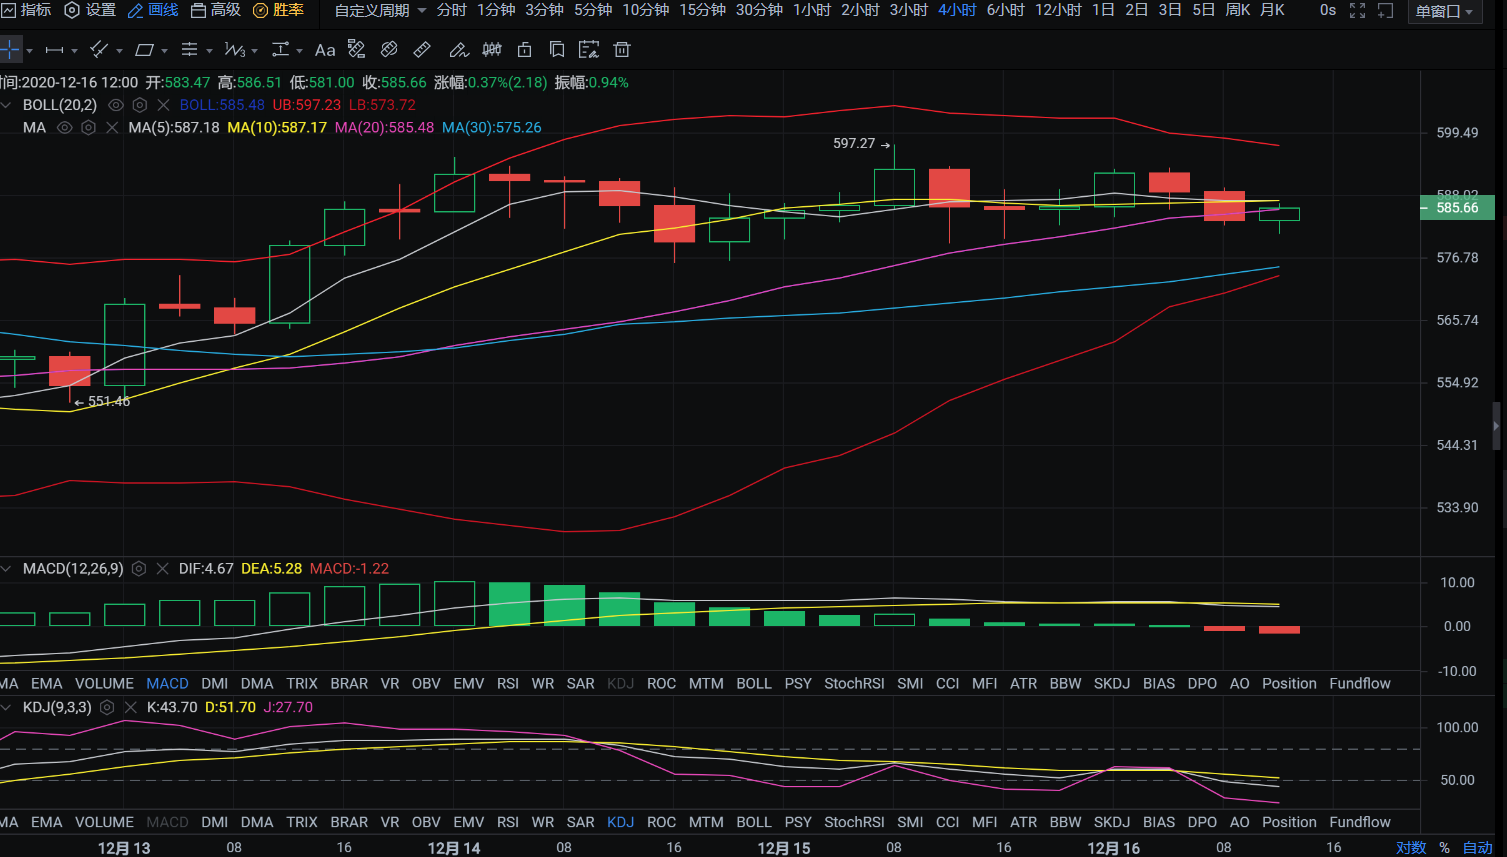The width and height of the screenshot is (1507, 857).
Task: Hide the MA indicator using eye icon
Action: click(x=65, y=128)
